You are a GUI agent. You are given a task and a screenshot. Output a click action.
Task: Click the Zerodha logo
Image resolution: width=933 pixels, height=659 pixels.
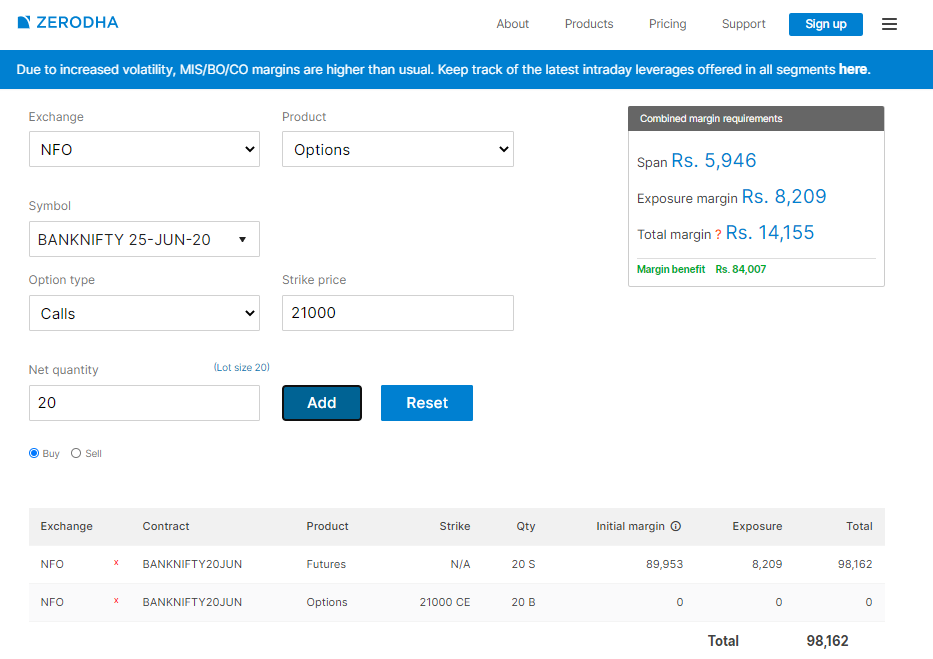pos(68,23)
